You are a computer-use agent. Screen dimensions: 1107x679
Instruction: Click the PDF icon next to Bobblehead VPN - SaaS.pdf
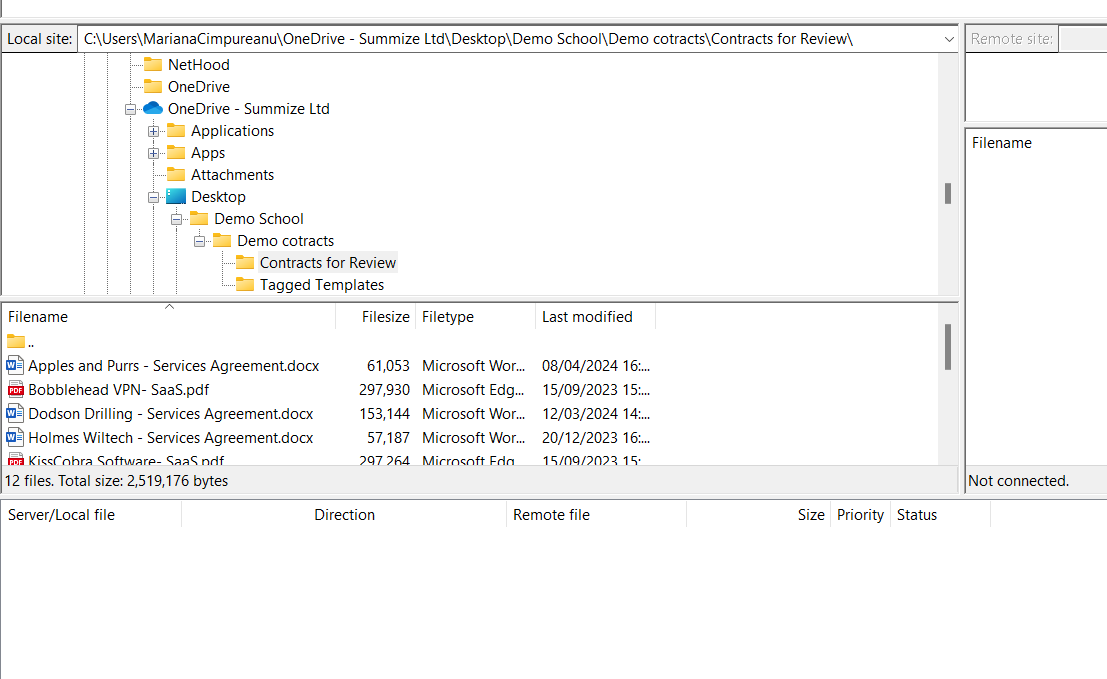tap(14, 389)
